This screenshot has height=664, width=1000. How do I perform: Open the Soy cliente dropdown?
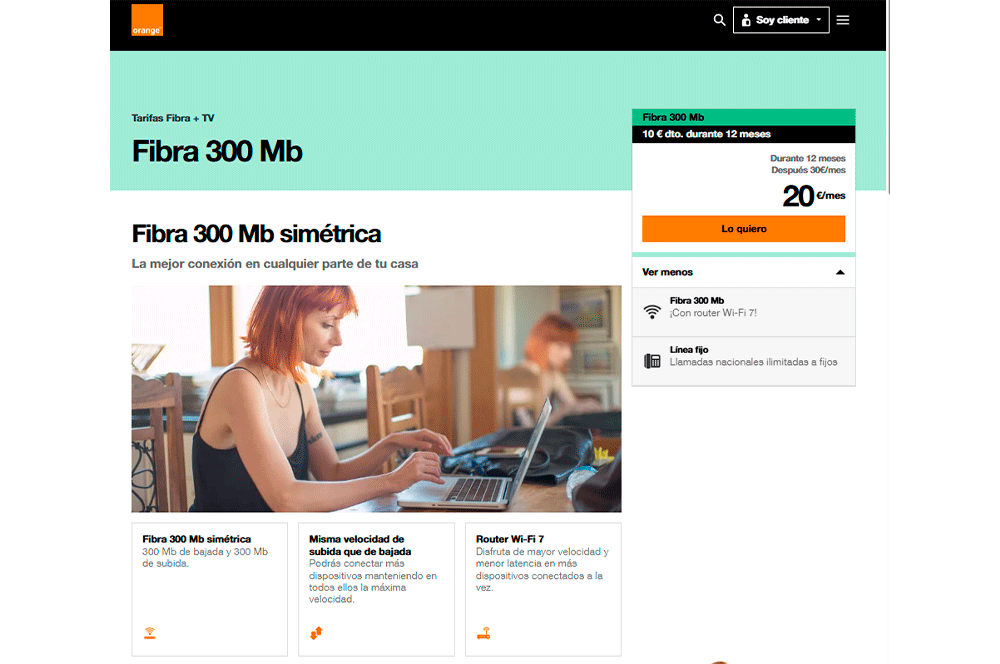coord(781,19)
